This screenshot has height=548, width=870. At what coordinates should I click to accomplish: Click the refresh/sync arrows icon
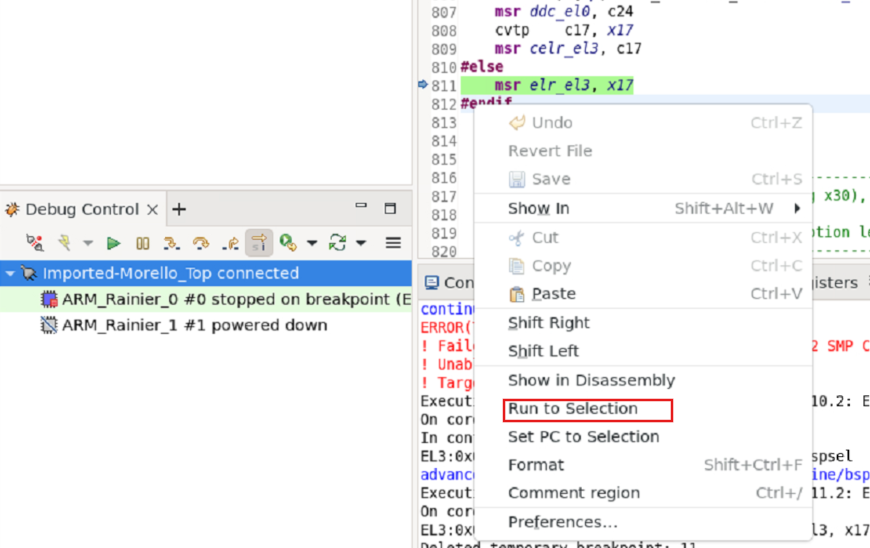(x=337, y=243)
